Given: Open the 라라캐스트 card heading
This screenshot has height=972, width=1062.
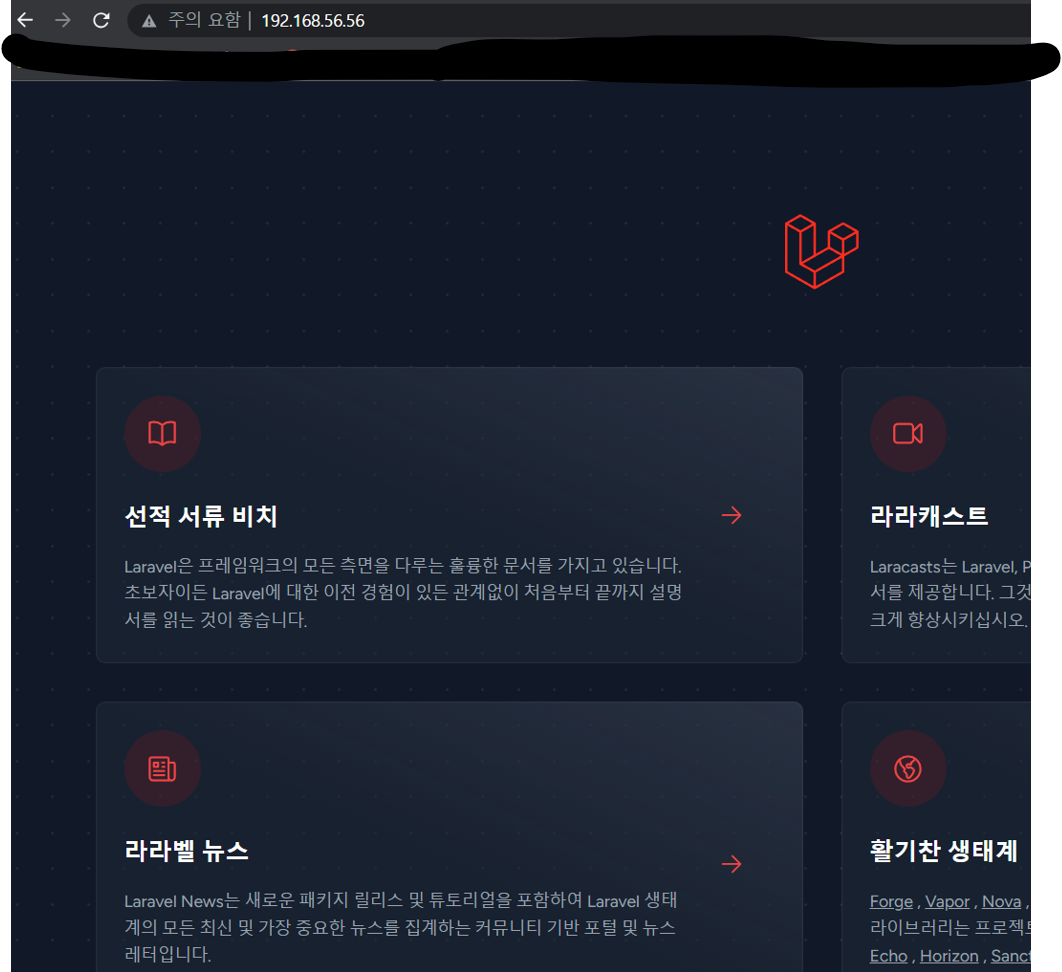Looking at the screenshot, I should [x=929, y=516].
